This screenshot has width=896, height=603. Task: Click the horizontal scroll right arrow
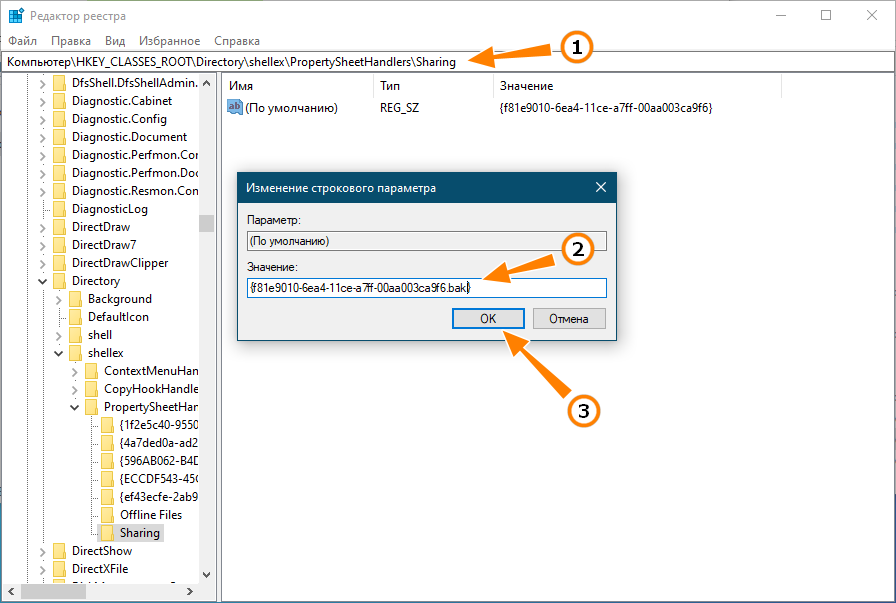[190, 592]
